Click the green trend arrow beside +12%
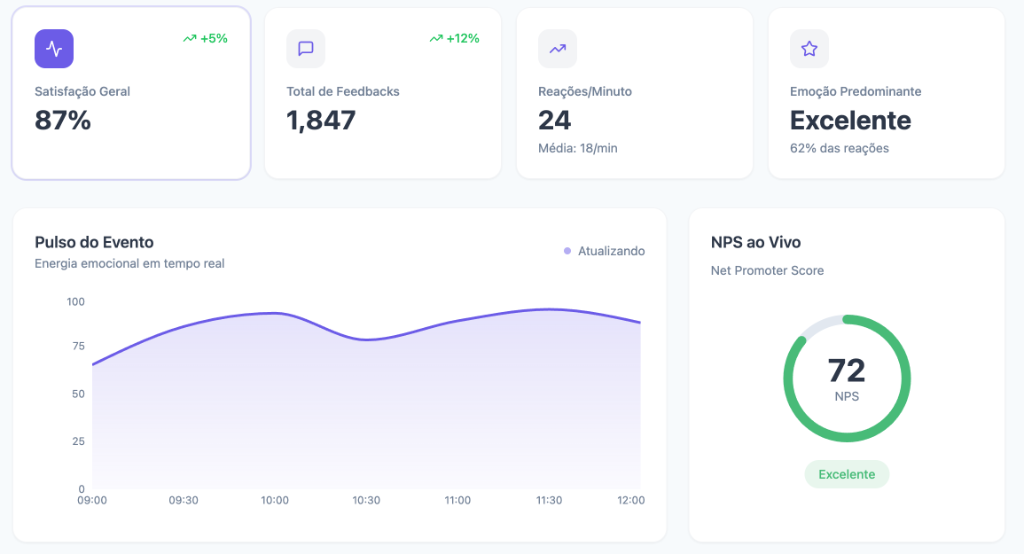 tap(436, 39)
